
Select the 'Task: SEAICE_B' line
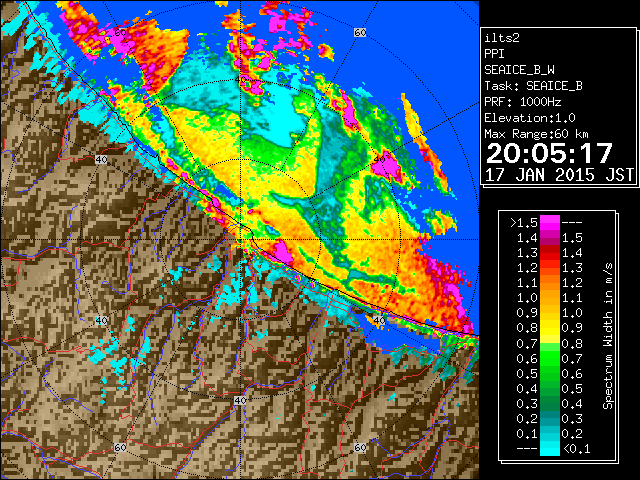pos(533,86)
